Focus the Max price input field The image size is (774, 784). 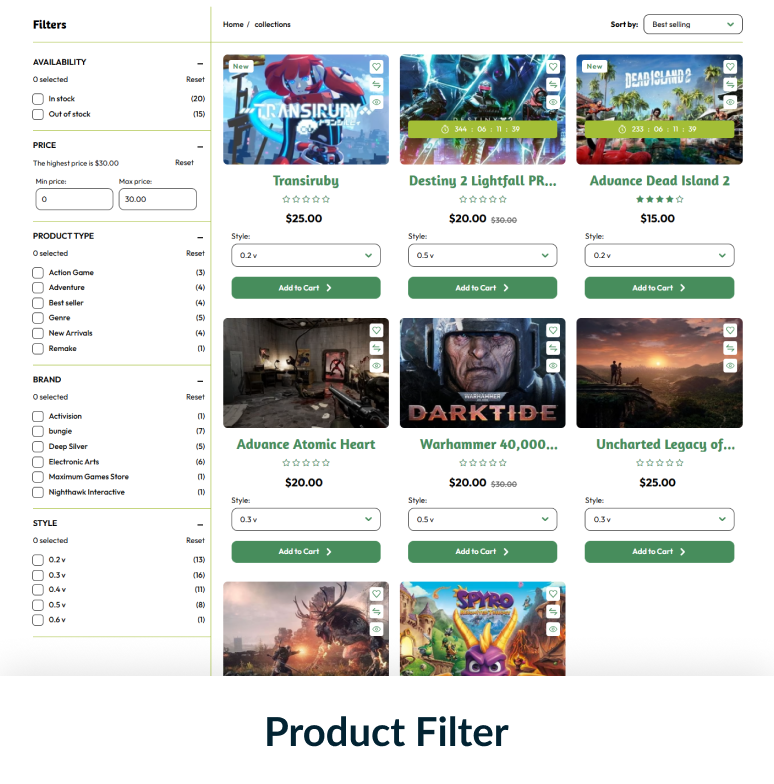(158, 200)
